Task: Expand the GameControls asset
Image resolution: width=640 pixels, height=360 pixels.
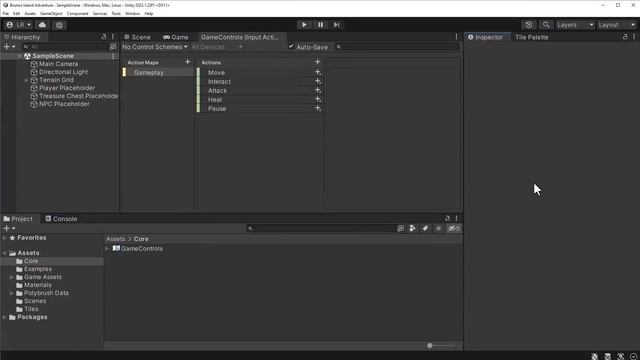Action: pos(107,249)
